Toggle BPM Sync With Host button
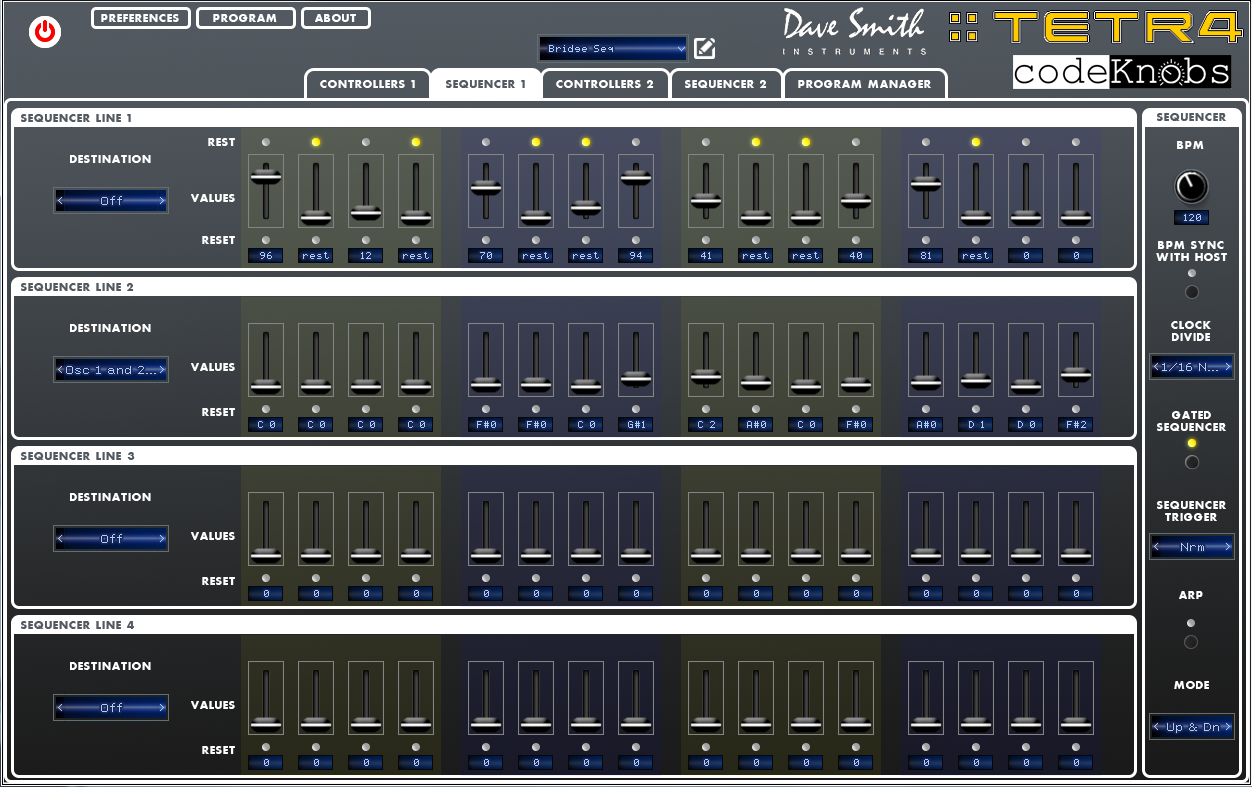Screen dimensions: 1252x787 point(1191,292)
